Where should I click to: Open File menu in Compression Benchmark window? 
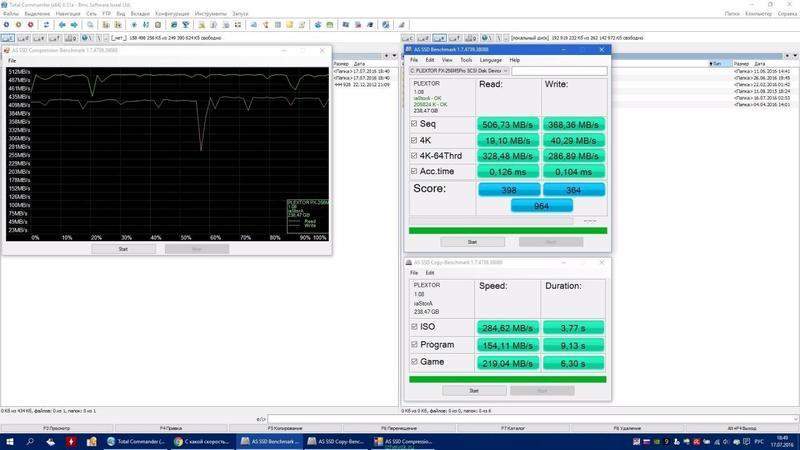click(x=12, y=61)
